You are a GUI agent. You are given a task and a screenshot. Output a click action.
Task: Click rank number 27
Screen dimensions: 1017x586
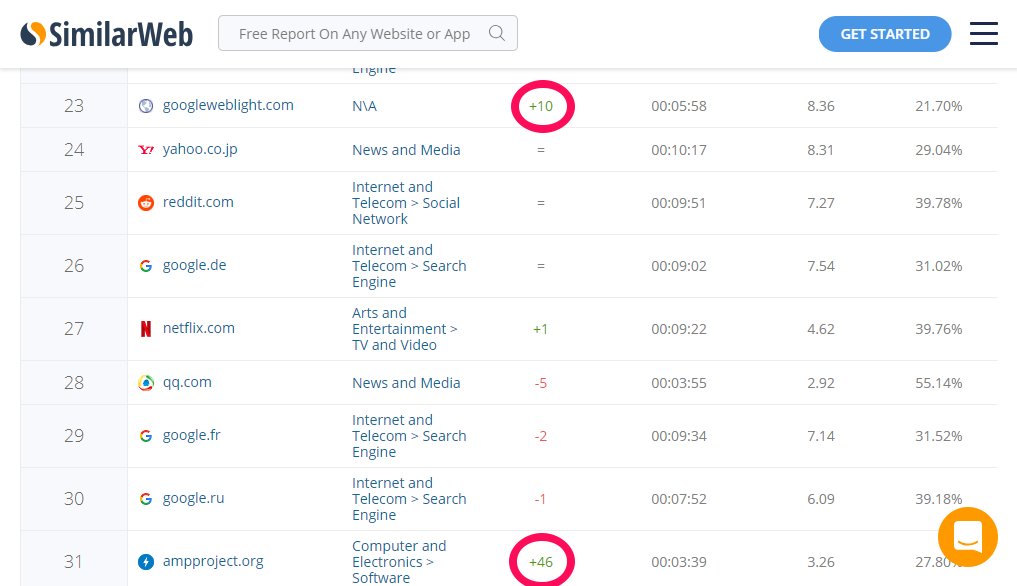click(74, 329)
